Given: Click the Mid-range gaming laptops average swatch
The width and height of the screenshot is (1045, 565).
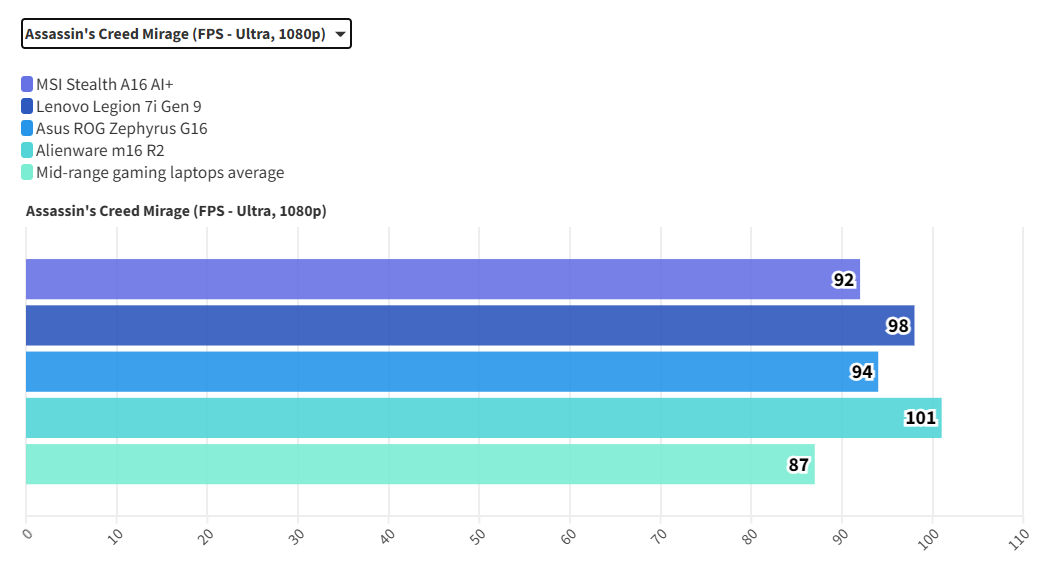Looking at the screenshot, I should (27, 172).
